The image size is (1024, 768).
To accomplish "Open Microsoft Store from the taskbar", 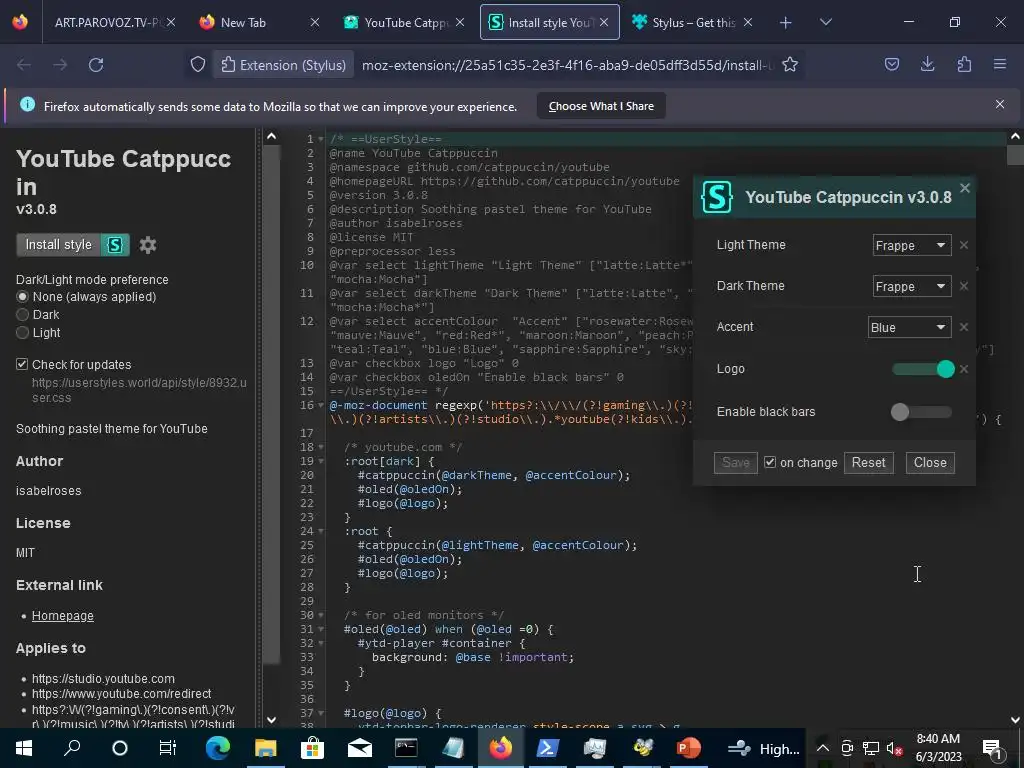I will click(312, 748).
